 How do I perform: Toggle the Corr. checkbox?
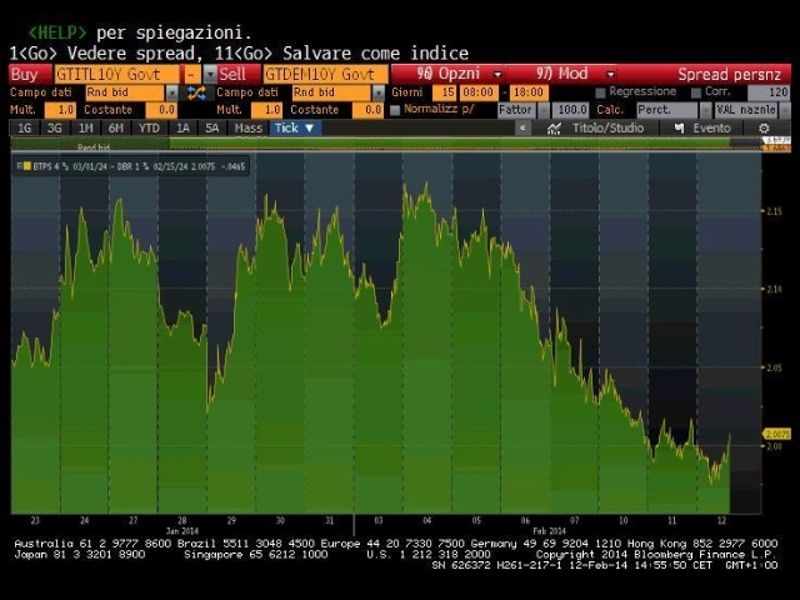pyautogui.click(x=697, y=92)
